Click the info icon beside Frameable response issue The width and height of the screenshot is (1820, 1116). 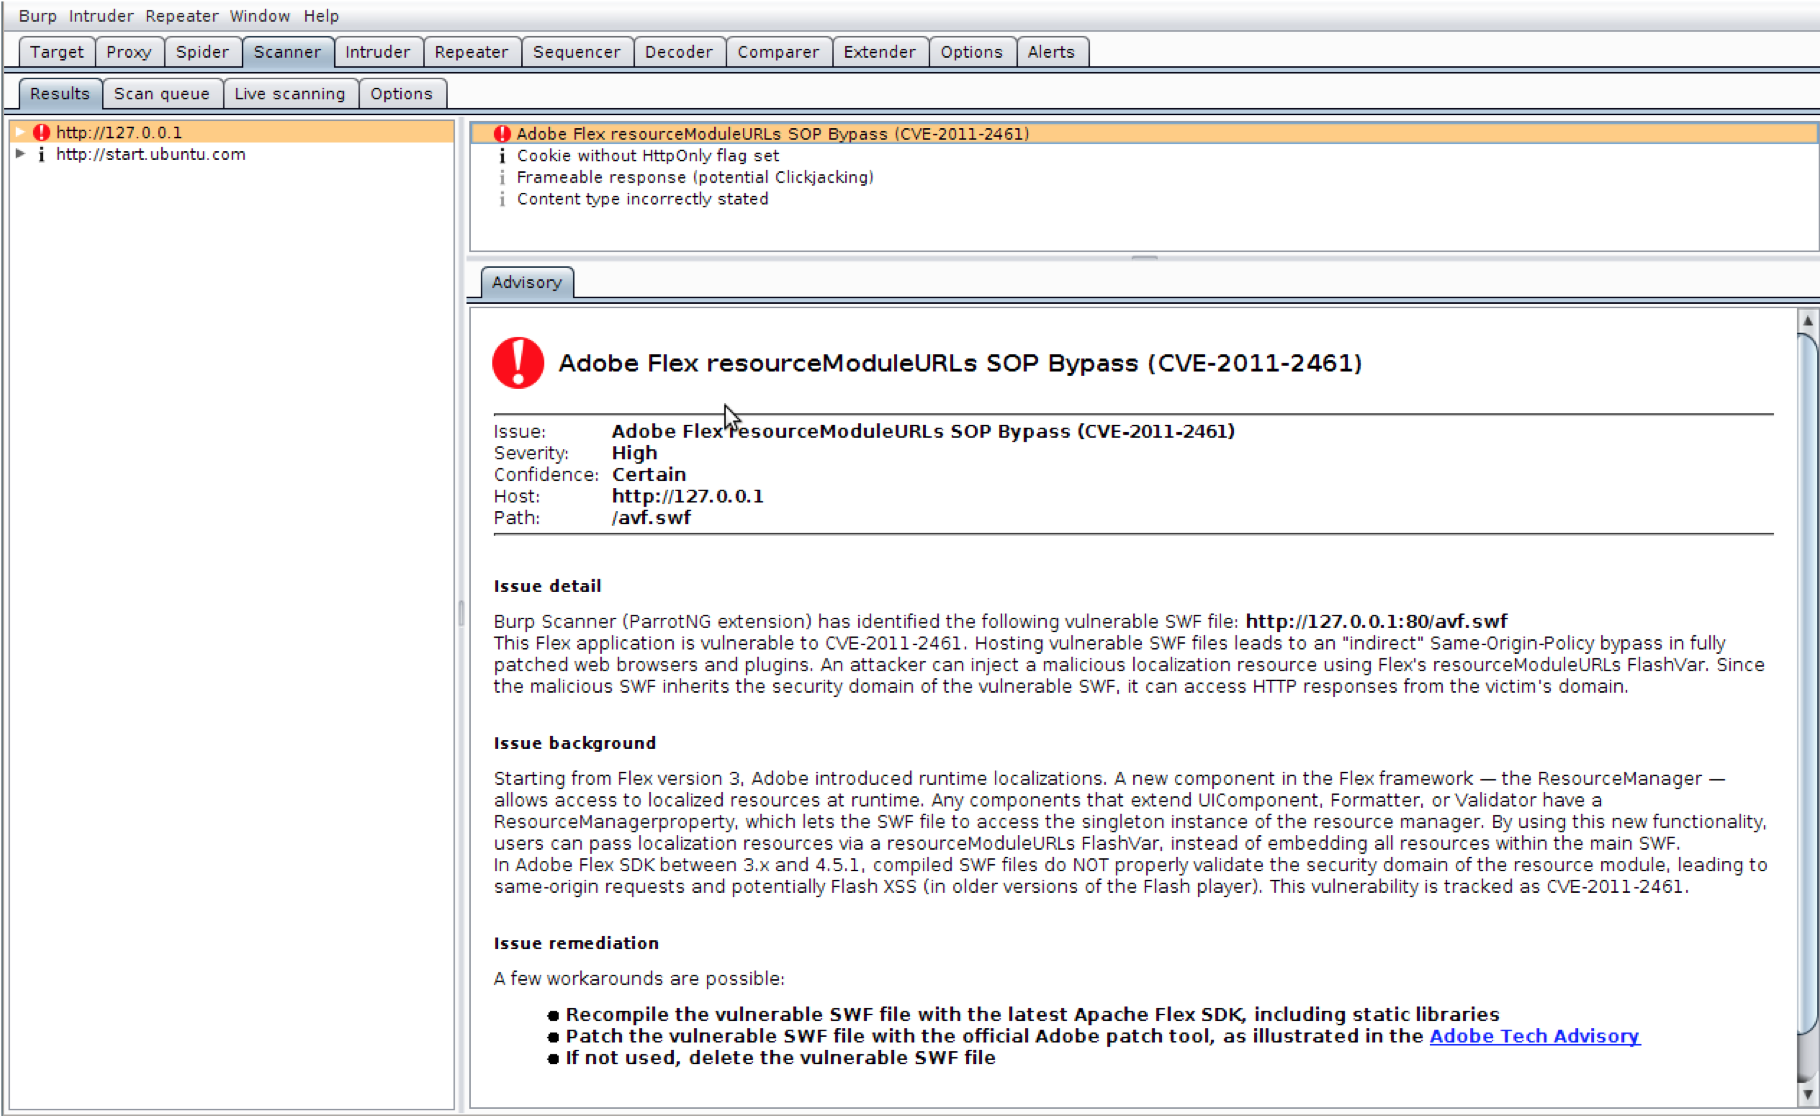tap(502, 177)
